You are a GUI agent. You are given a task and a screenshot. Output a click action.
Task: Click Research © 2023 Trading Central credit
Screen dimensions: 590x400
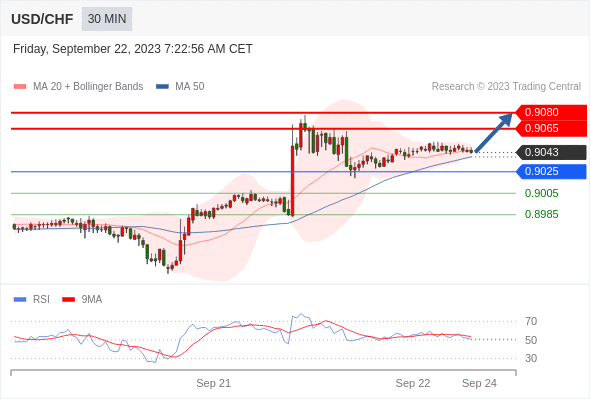(506, 87)
